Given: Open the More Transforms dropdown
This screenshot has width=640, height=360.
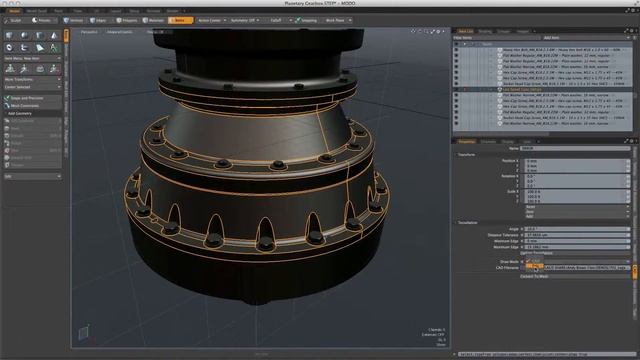Looking at the screenshot, I should [x=33, y=80].
